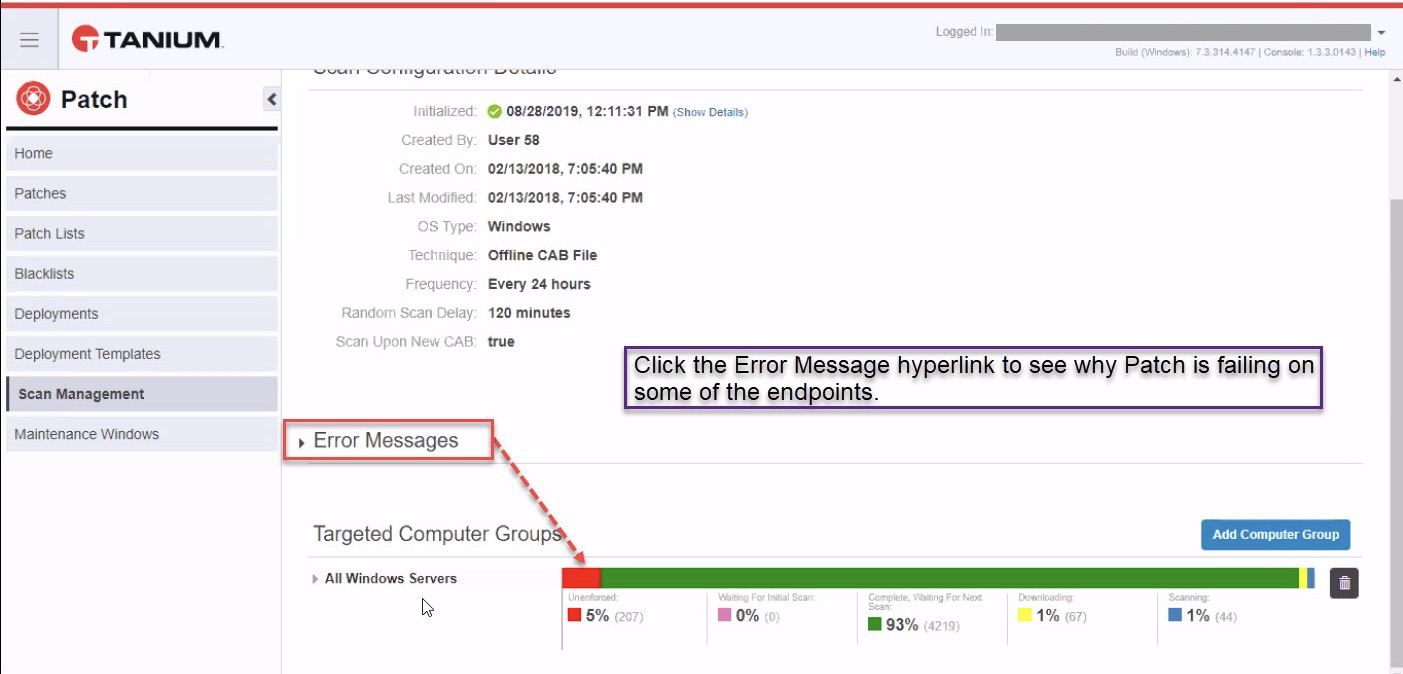Open Deployment Templates
The image size is (1403, 674).
141,353
